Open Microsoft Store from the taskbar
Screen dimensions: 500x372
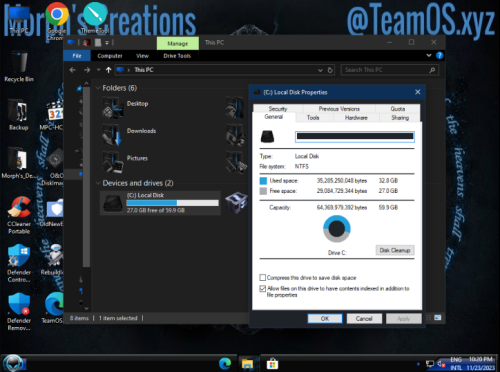coord(272,363)
